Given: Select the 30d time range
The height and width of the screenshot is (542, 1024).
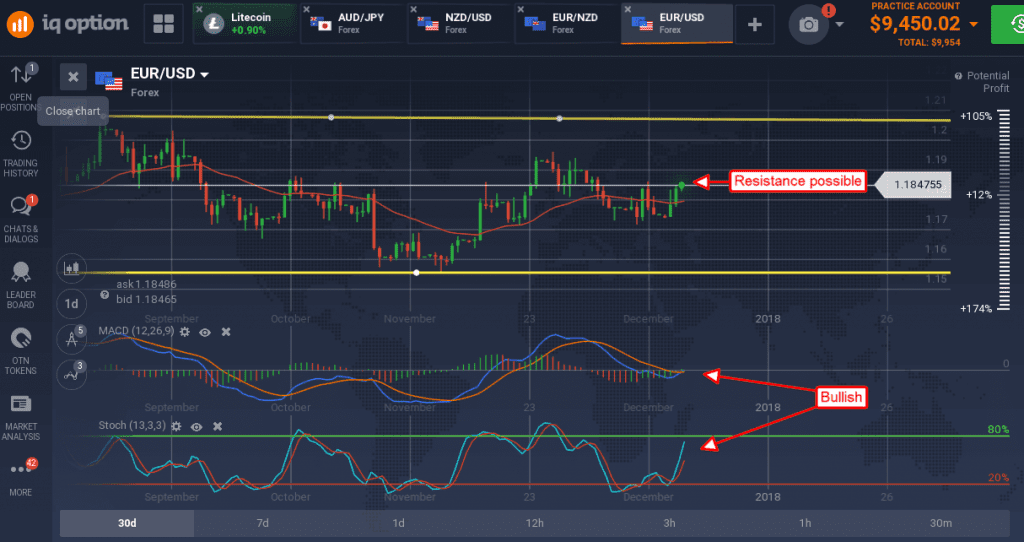Looking at the screenshot, I should tap(127, 523).
